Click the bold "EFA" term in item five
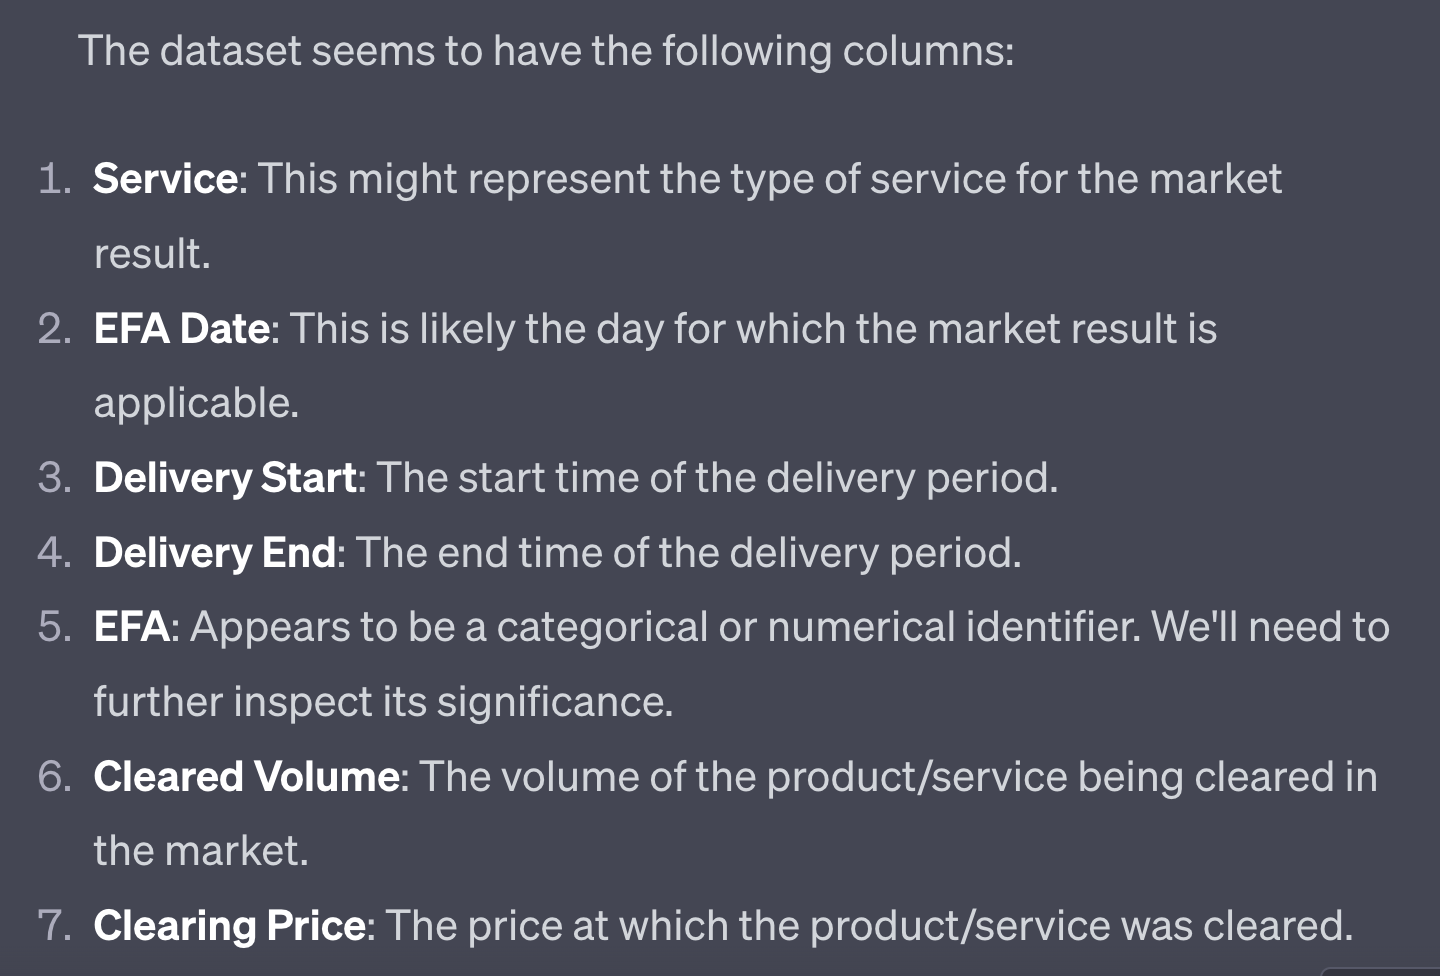Screen dimensions: 1440x976 point(131,627)
